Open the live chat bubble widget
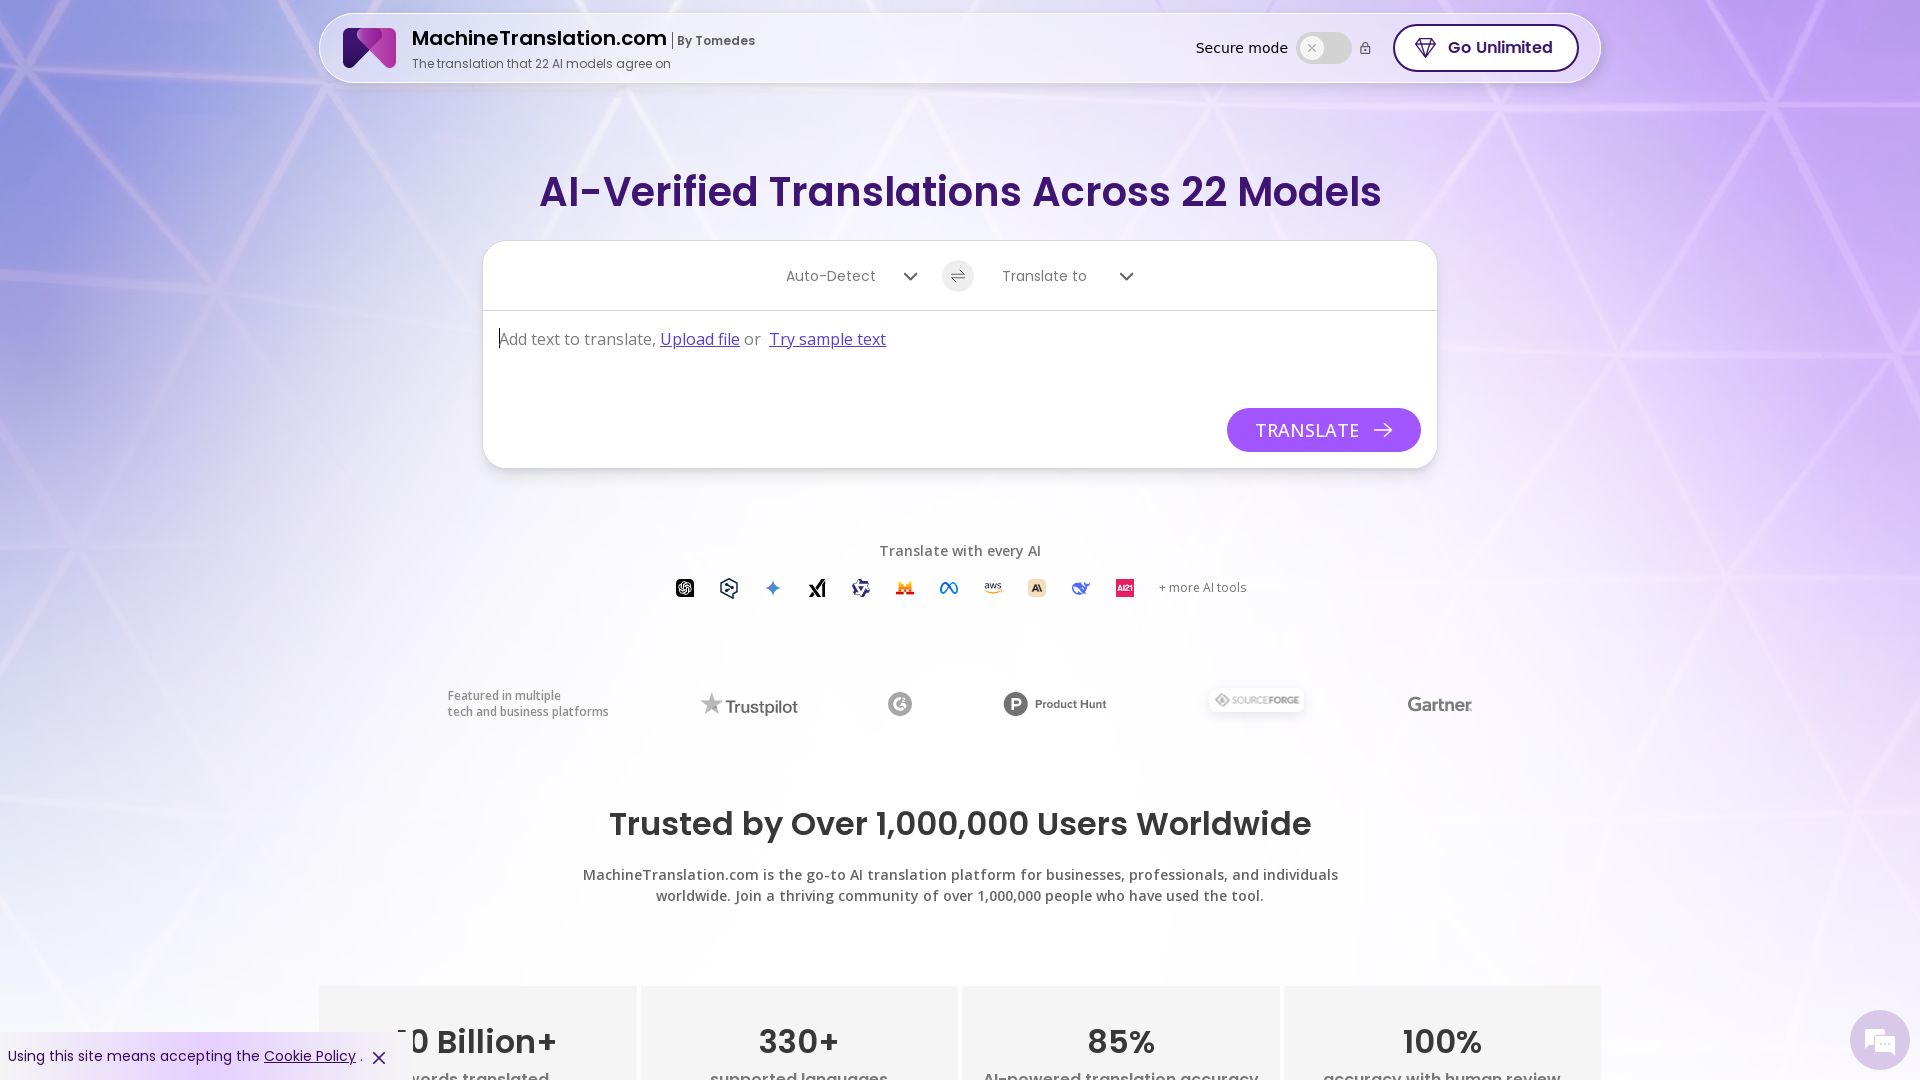Image resolution: width=1920 pixels, height=1080 pixels. pos(1879,1040)
